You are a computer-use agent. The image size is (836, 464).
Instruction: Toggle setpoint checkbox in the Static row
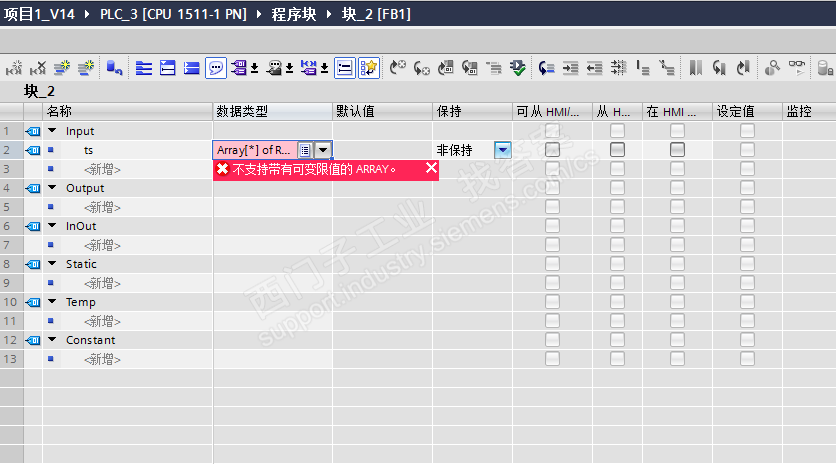(747, 263)
